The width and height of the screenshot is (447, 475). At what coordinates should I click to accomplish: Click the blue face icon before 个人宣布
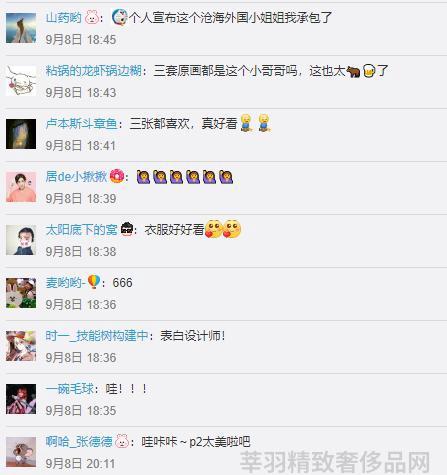119,18
